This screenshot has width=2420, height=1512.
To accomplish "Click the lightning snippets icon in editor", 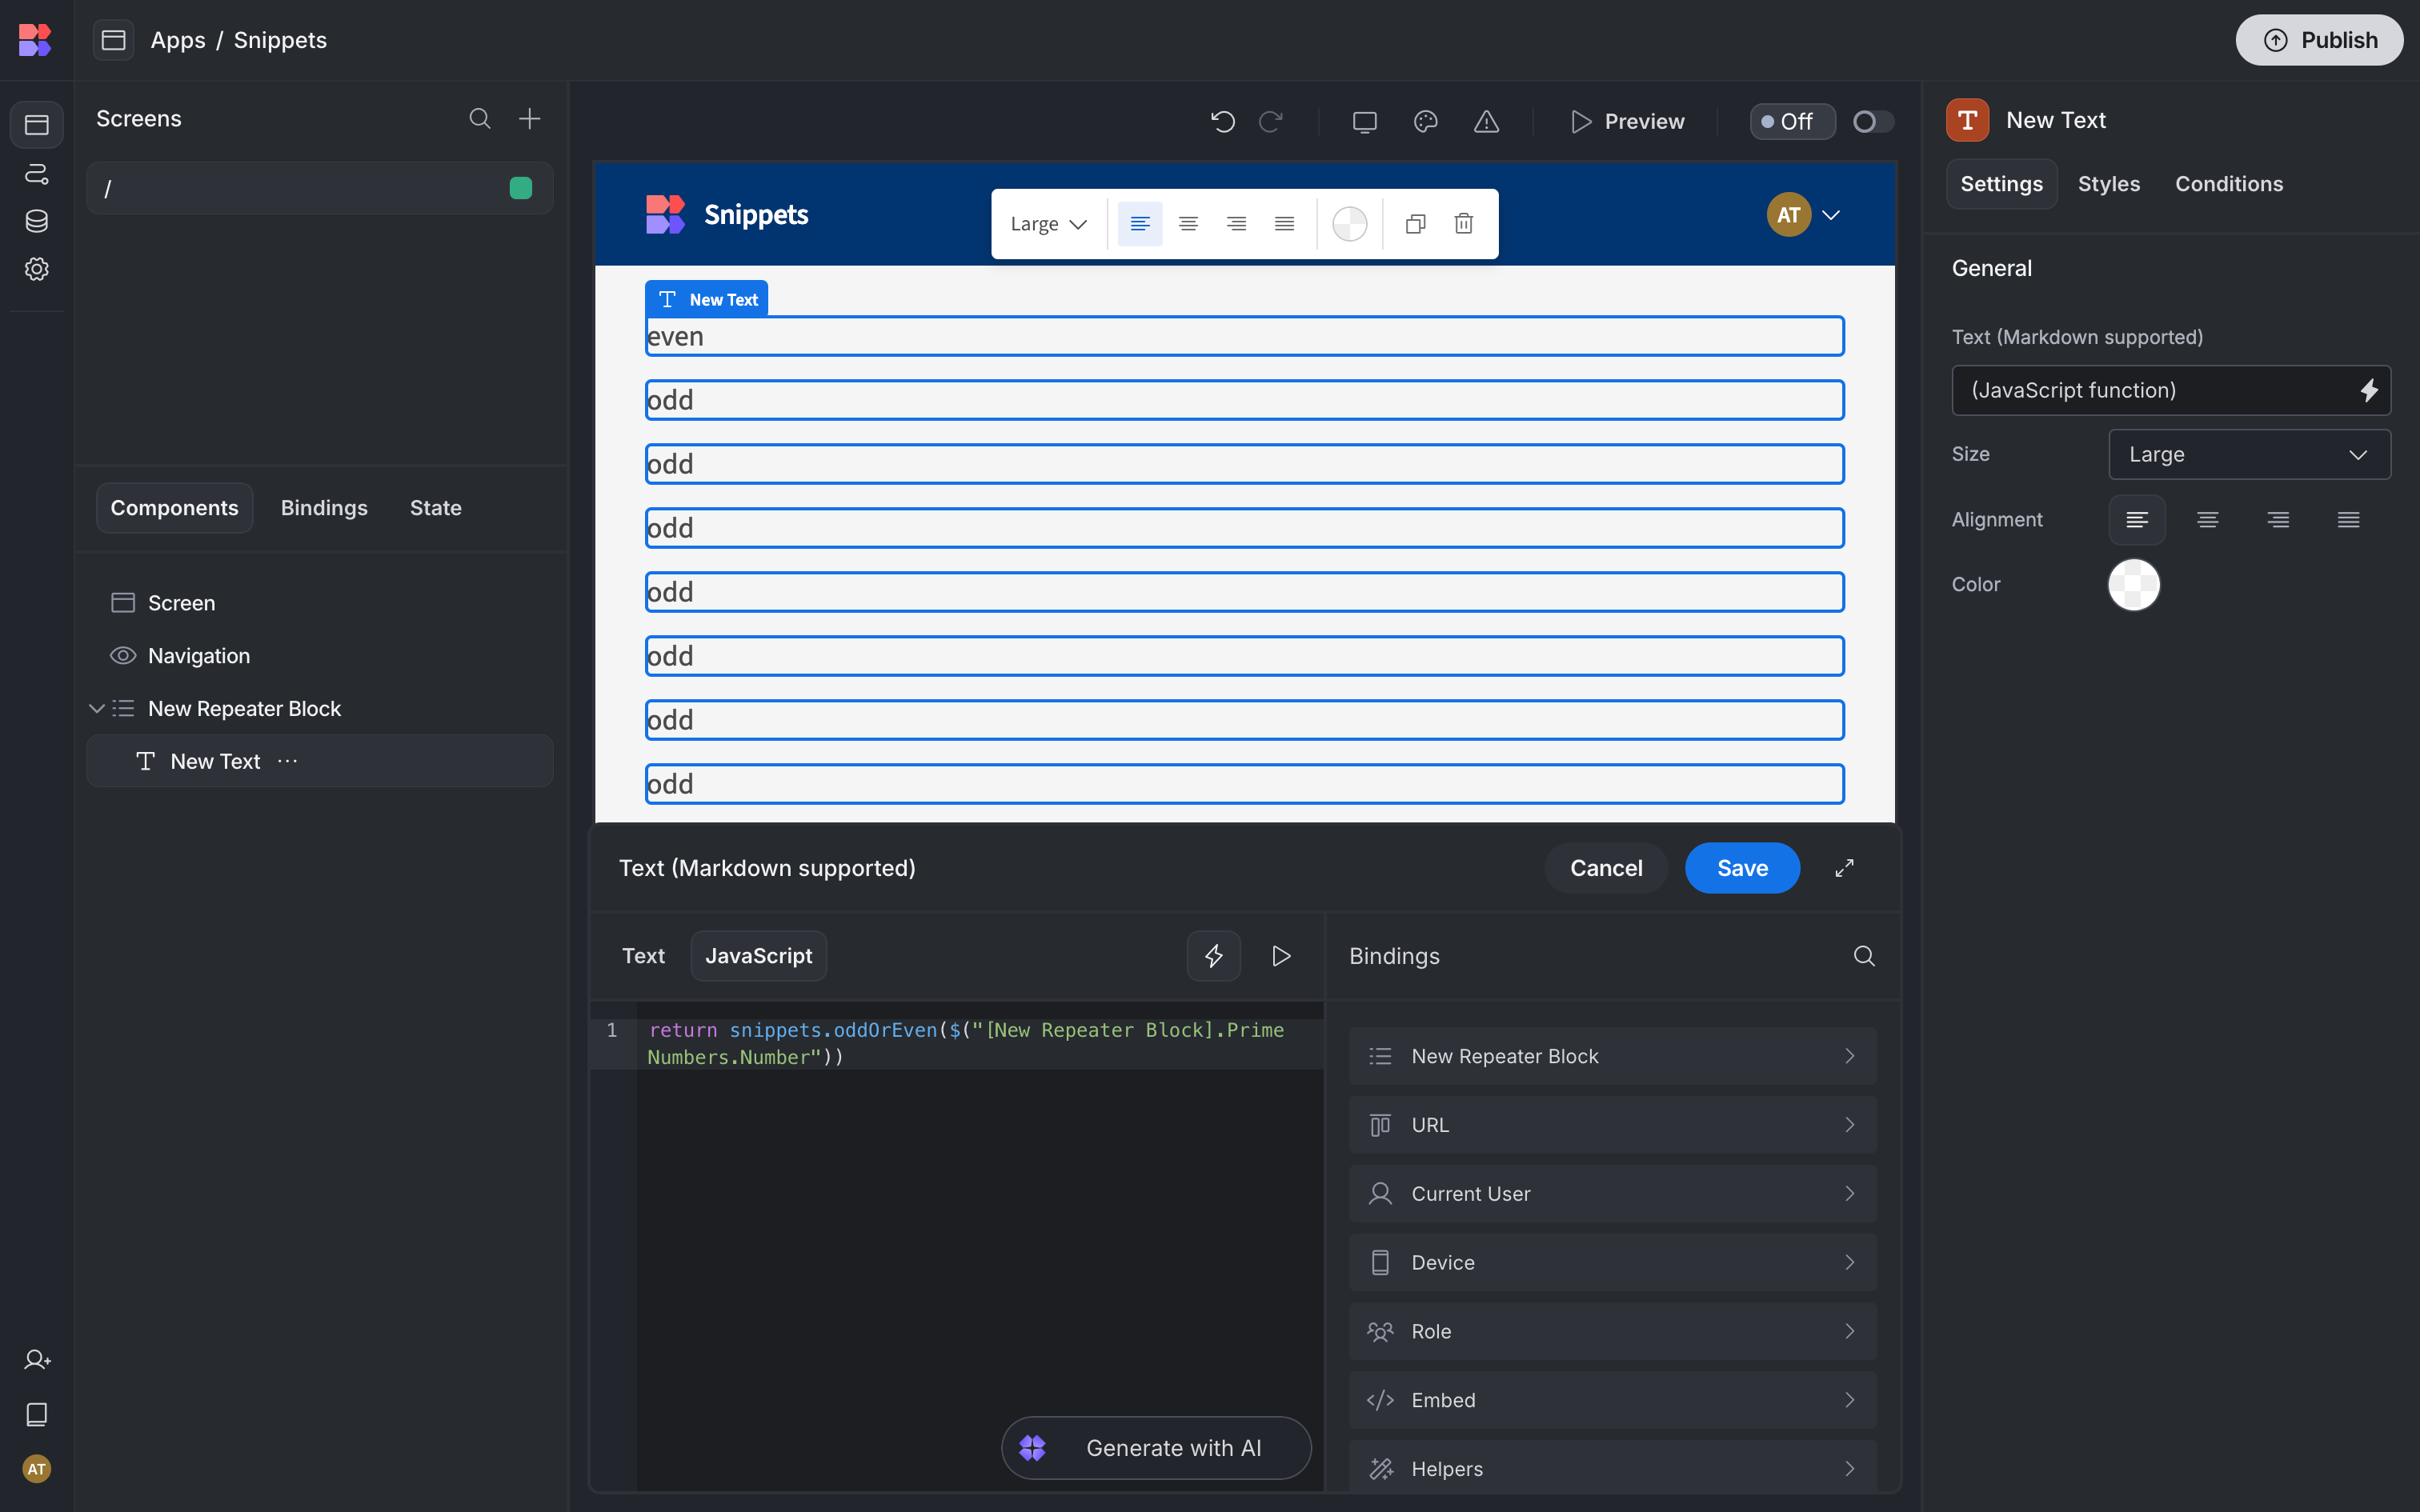I will 1214,956.
